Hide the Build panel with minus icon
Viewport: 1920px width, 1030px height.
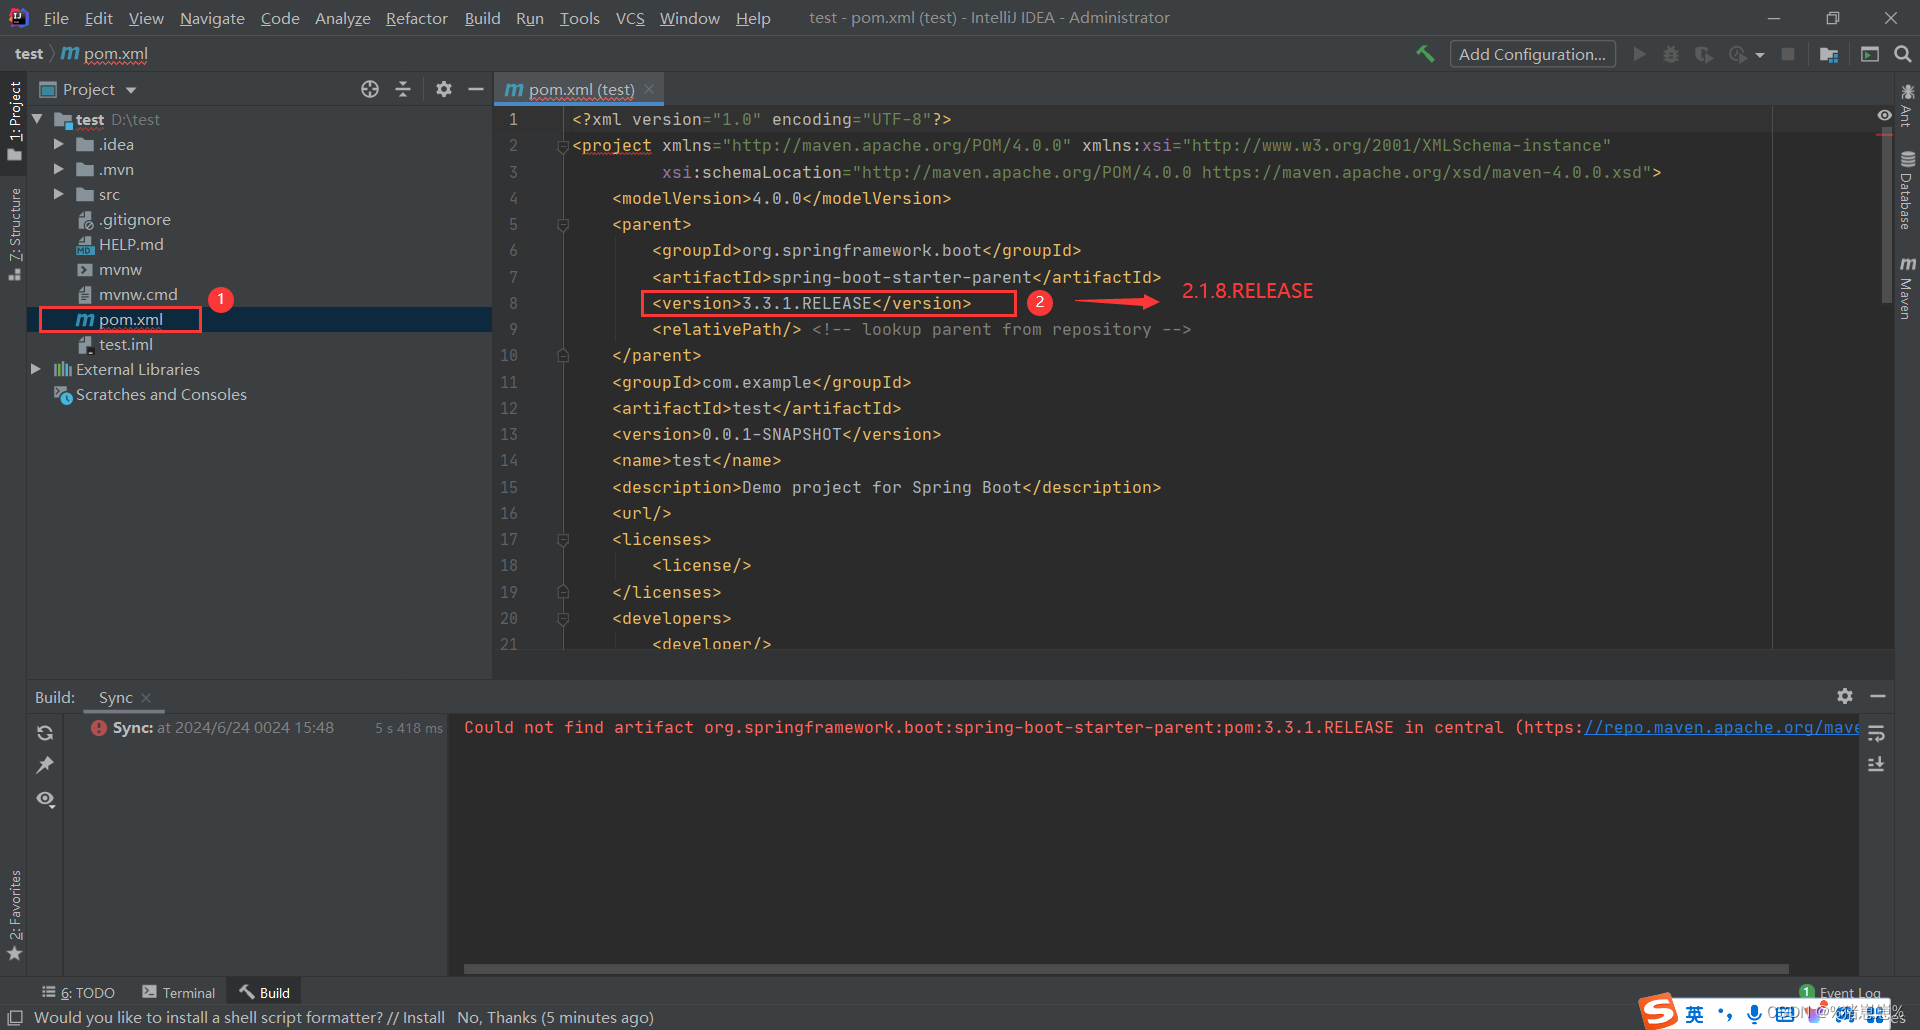coord(1878,696)
